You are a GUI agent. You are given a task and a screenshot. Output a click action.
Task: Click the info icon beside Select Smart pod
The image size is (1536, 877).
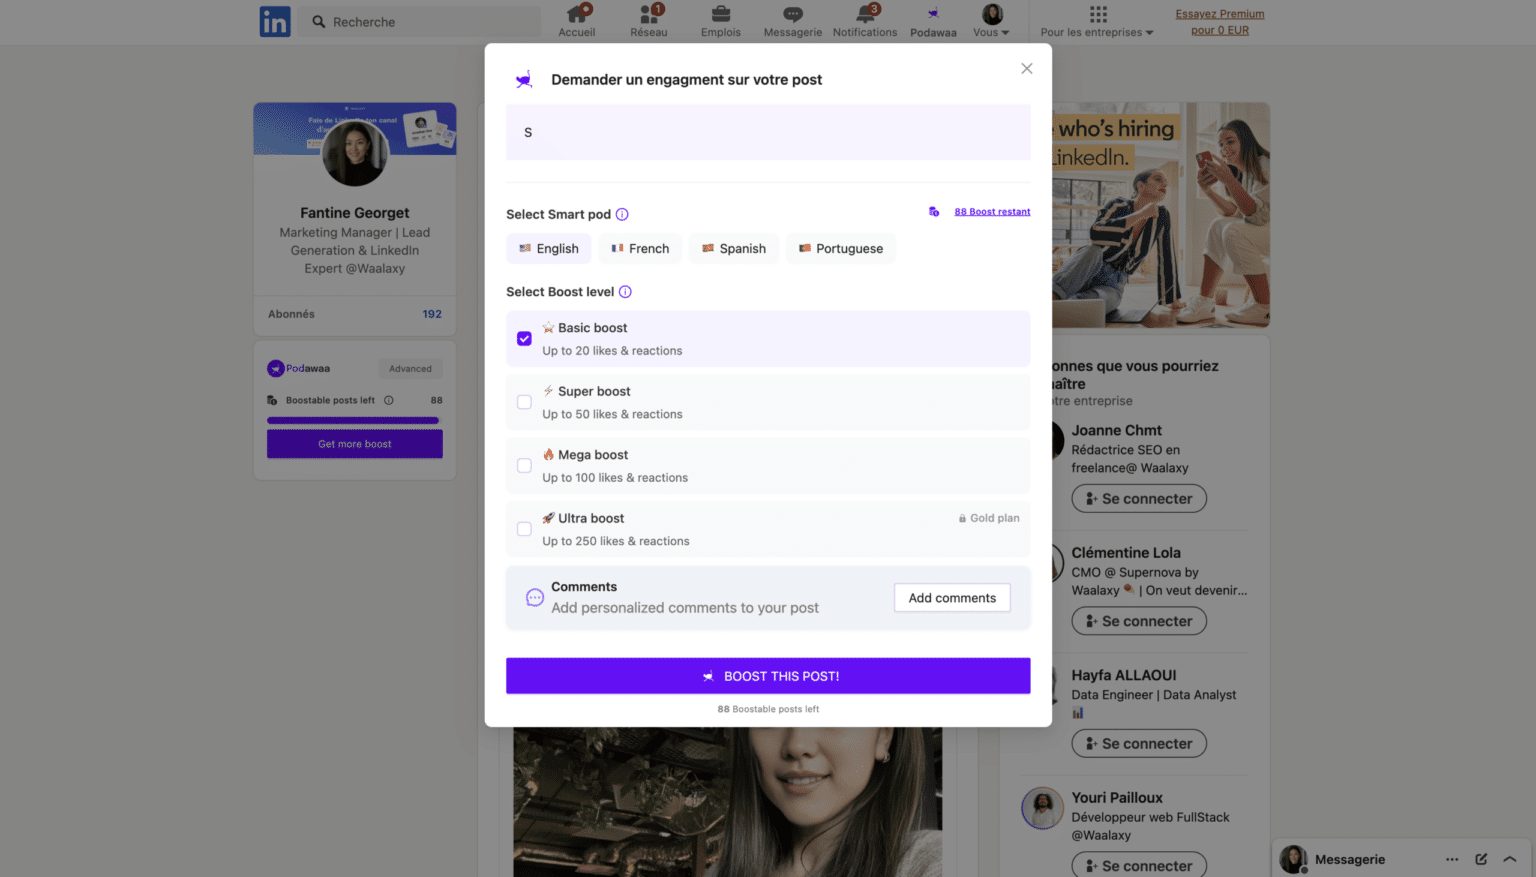tap(622, 214)
